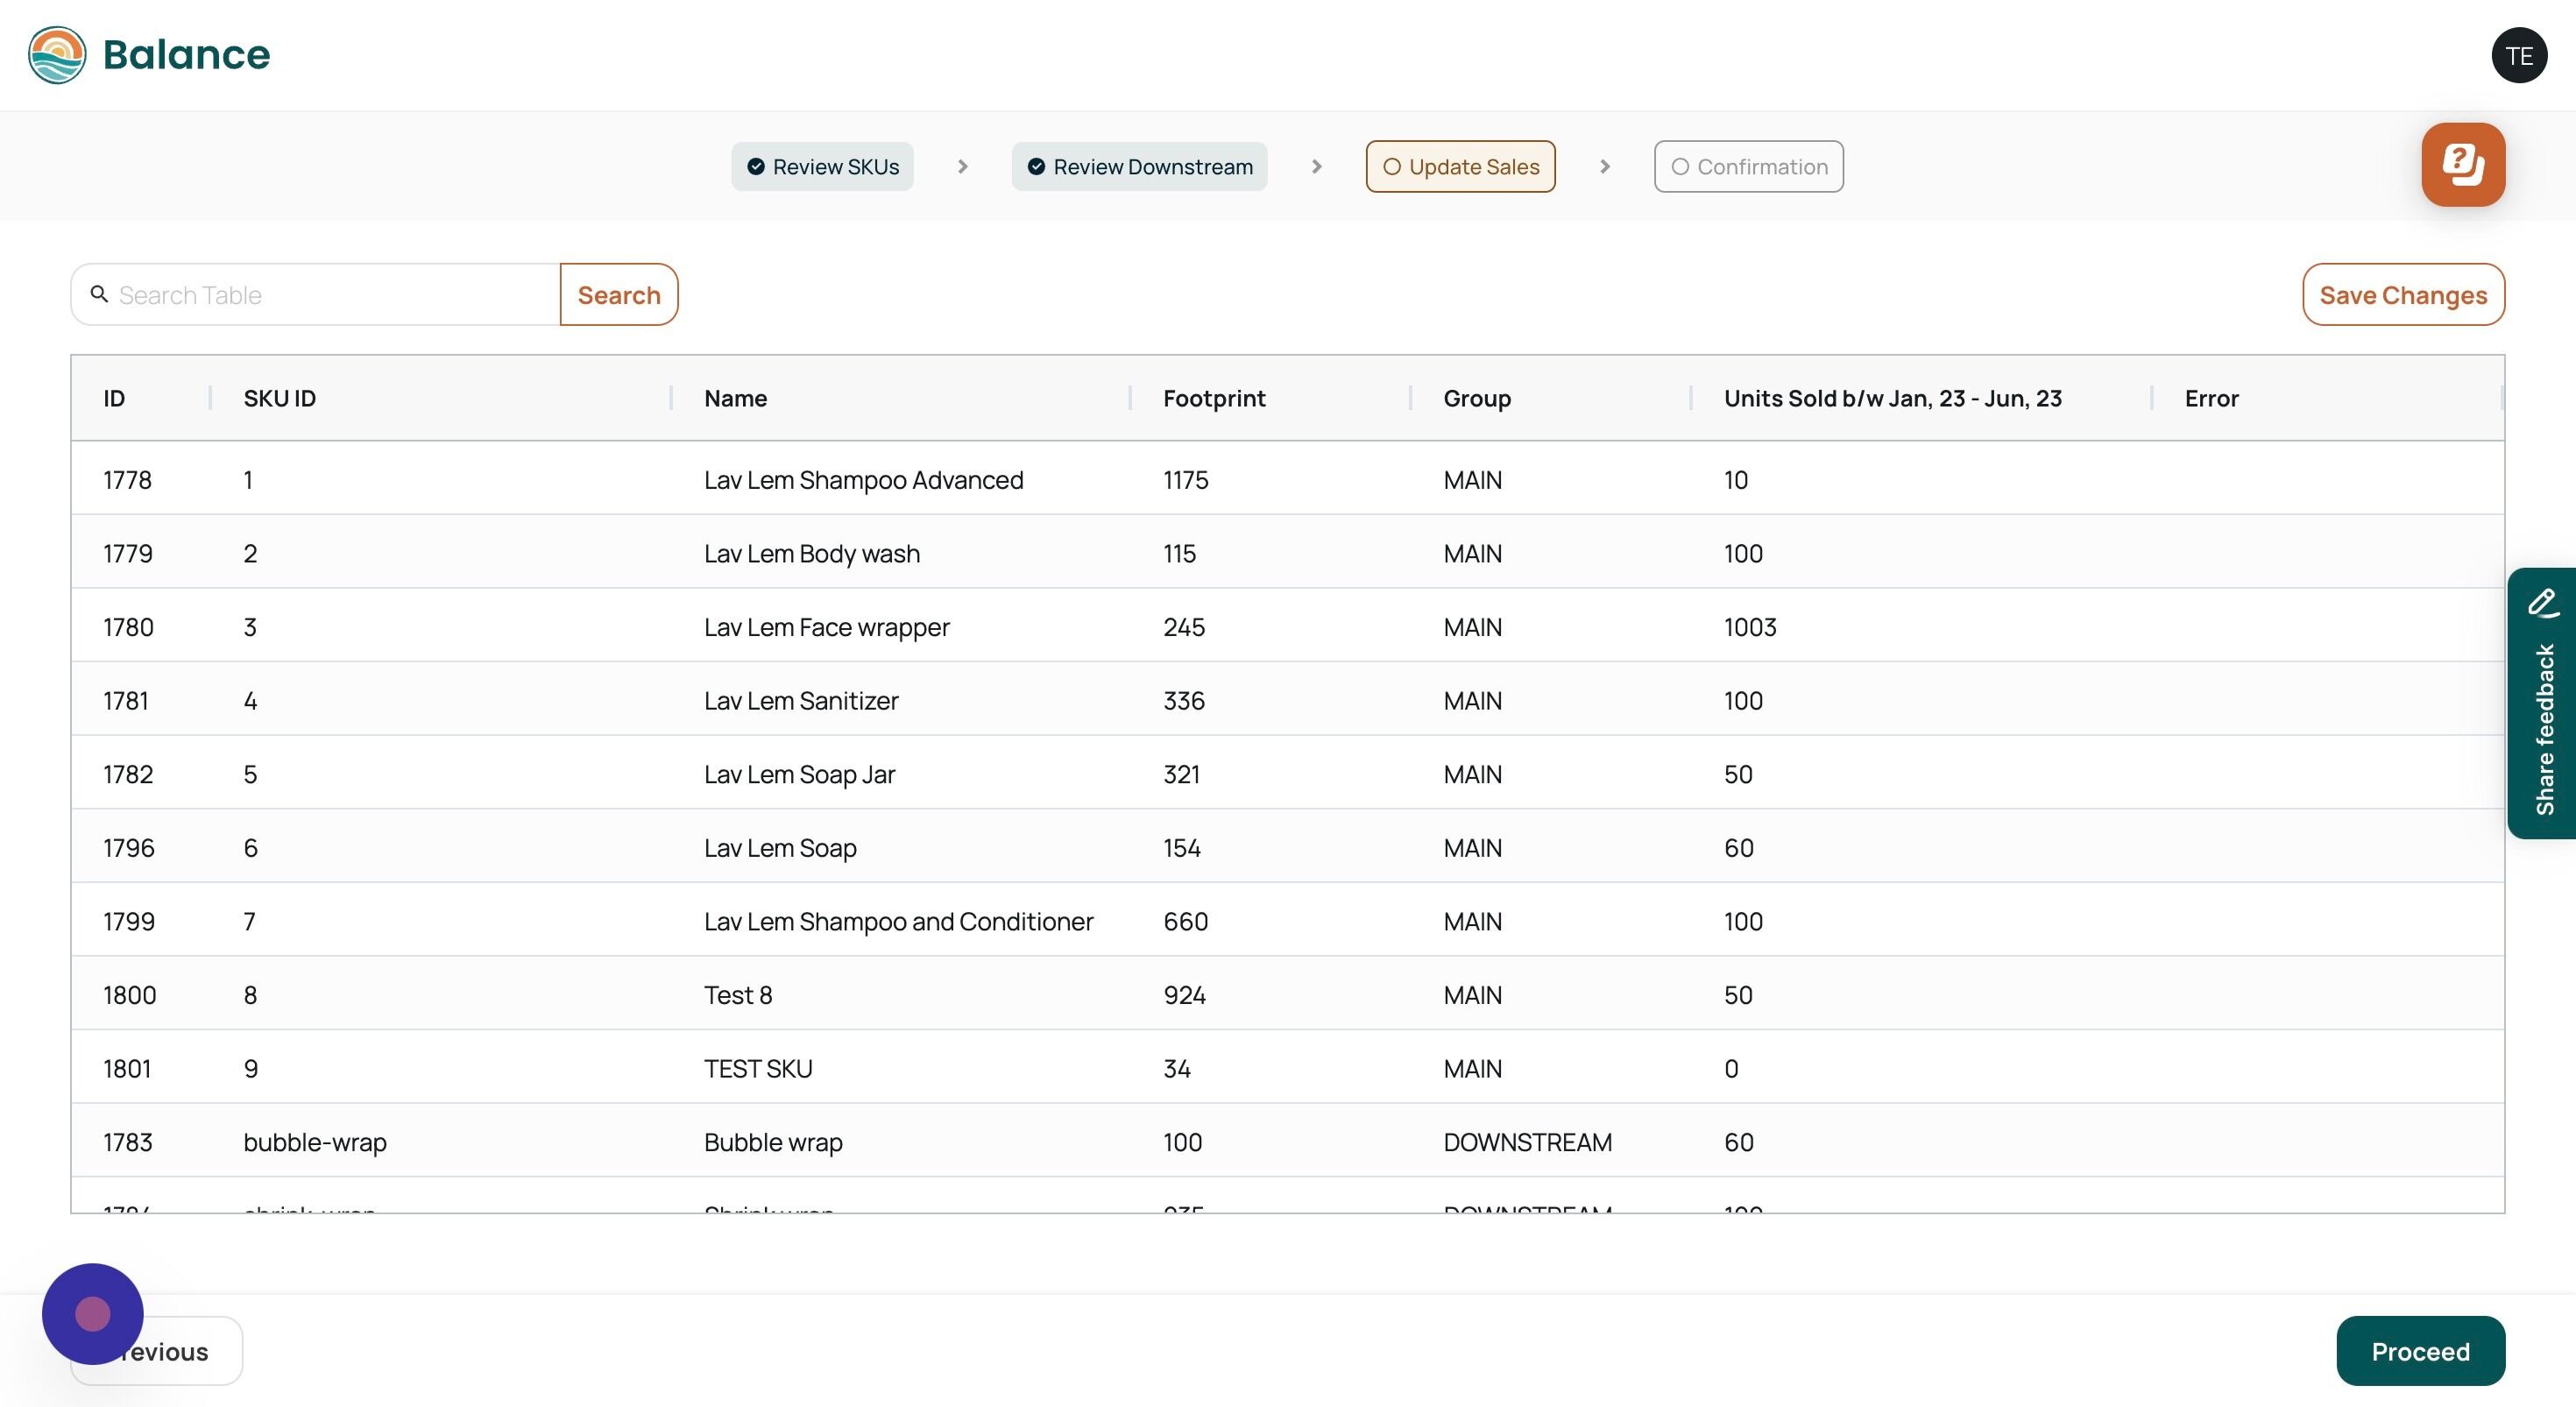
Task: Click the name Test 8
Action: [738, 995]
